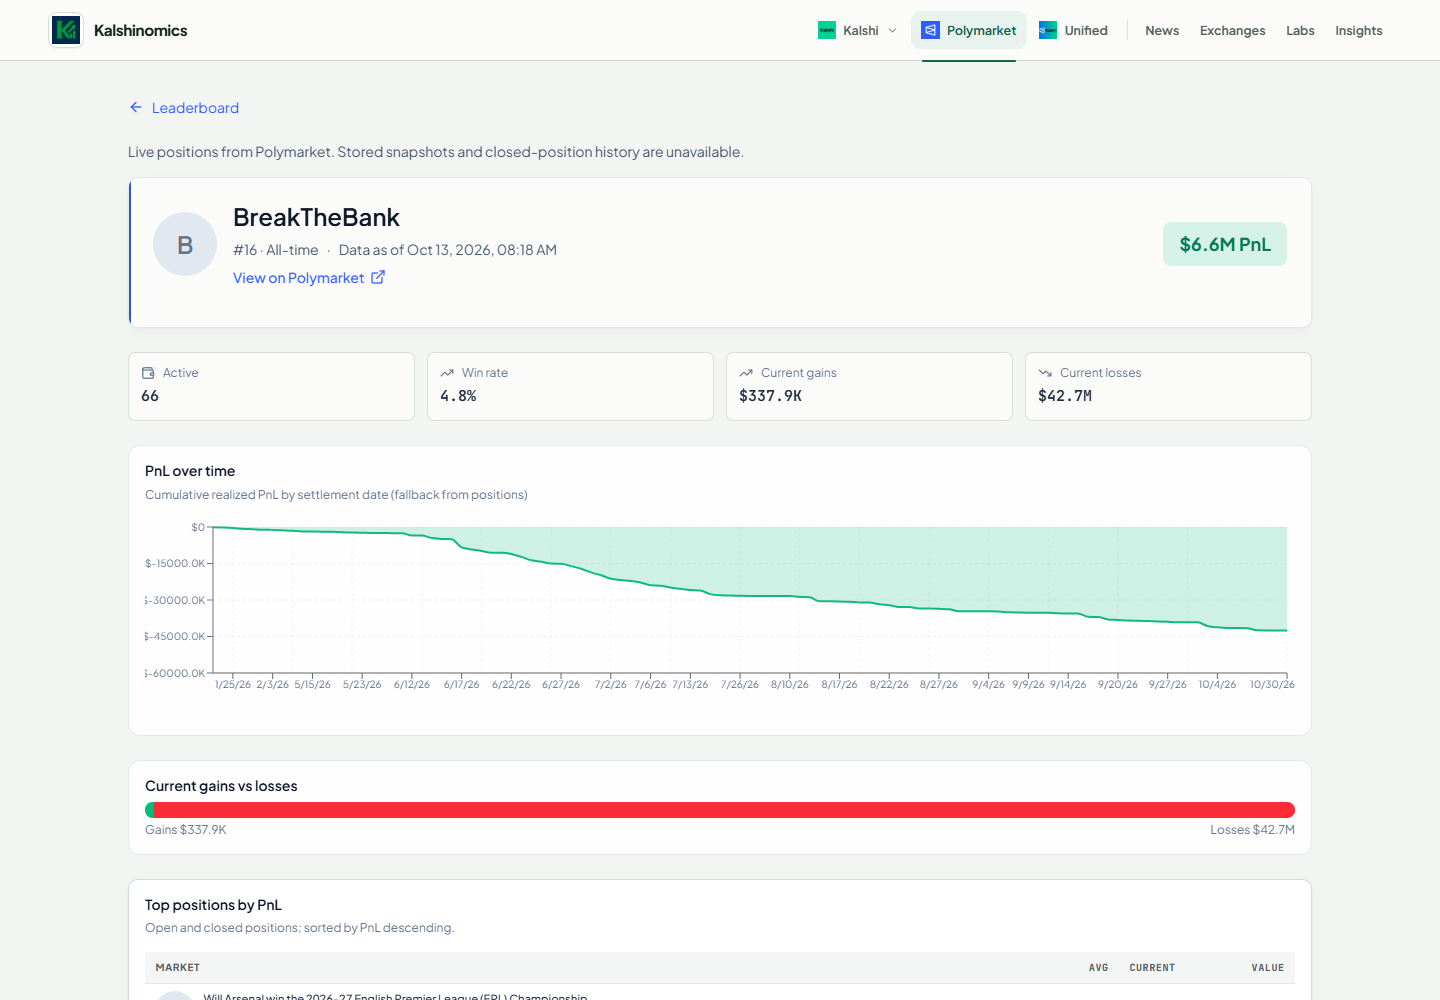Viewport: 1440px width, 1000px height.
Task: Click the BreakTheBank profile name
Action: pyautogui.click(x=316, y=218)
